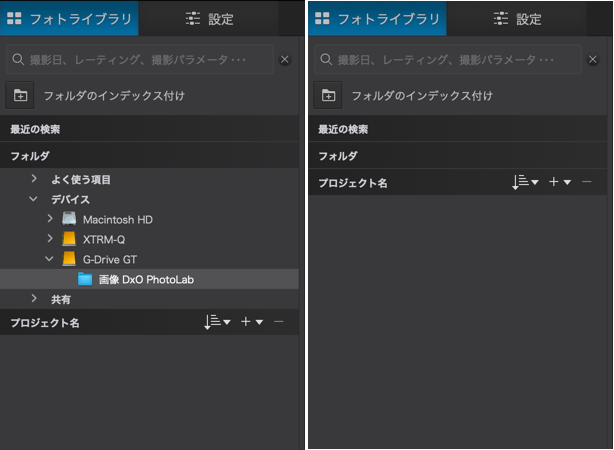614x450 pixels.
Task: Expand XTRM-Q chevron
Action: click(x=50, y=238)
